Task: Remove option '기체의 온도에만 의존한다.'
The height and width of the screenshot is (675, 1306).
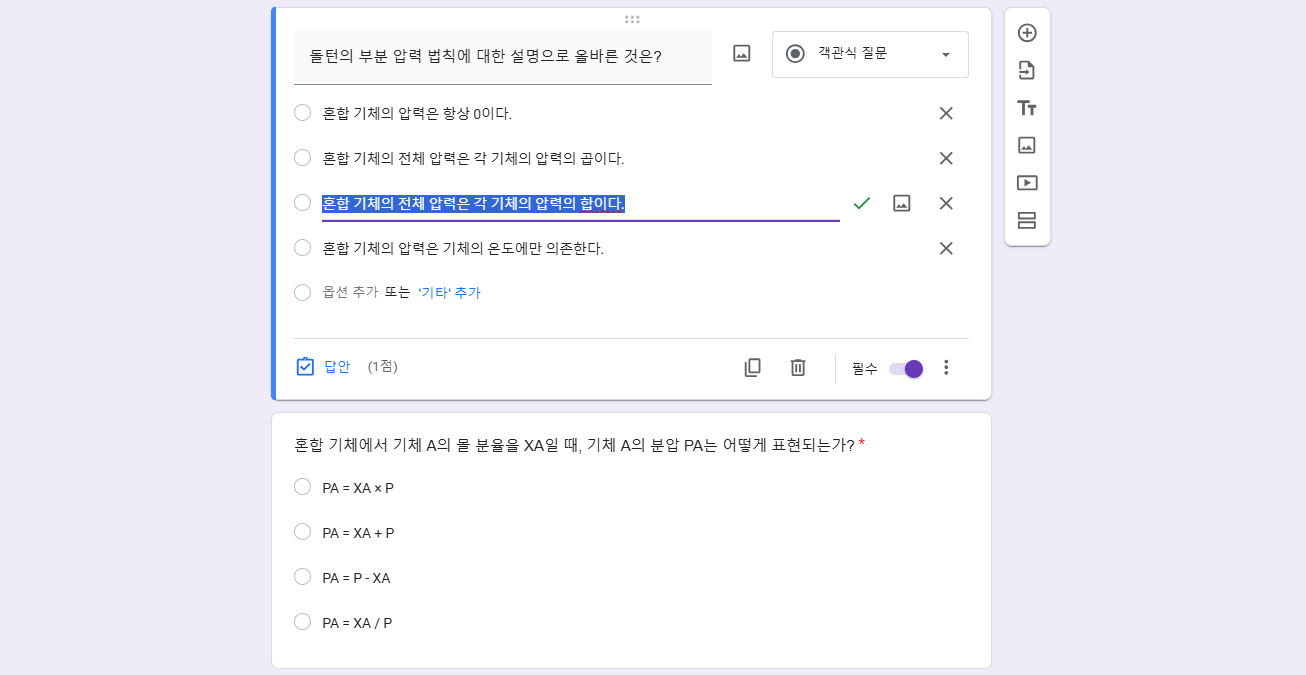Action: point(946,248)
